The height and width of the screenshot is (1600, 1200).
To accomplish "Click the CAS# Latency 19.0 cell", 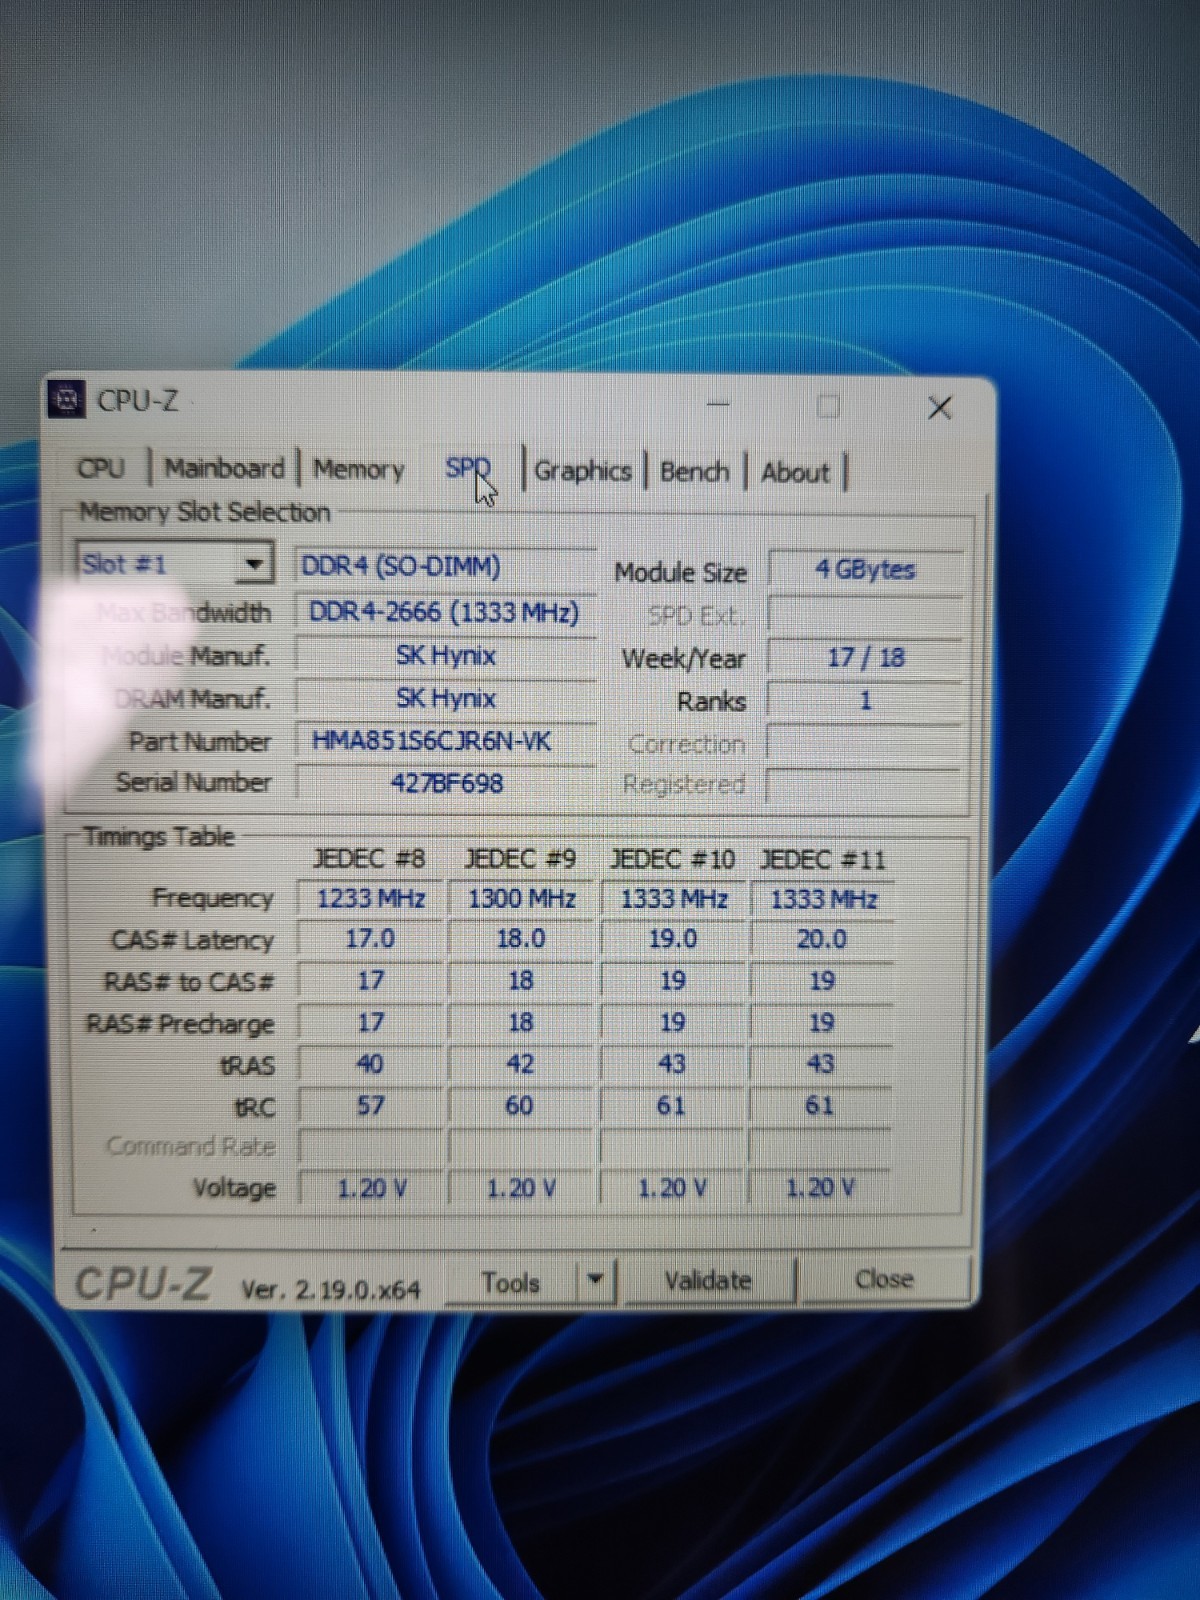I will (672, 939).
